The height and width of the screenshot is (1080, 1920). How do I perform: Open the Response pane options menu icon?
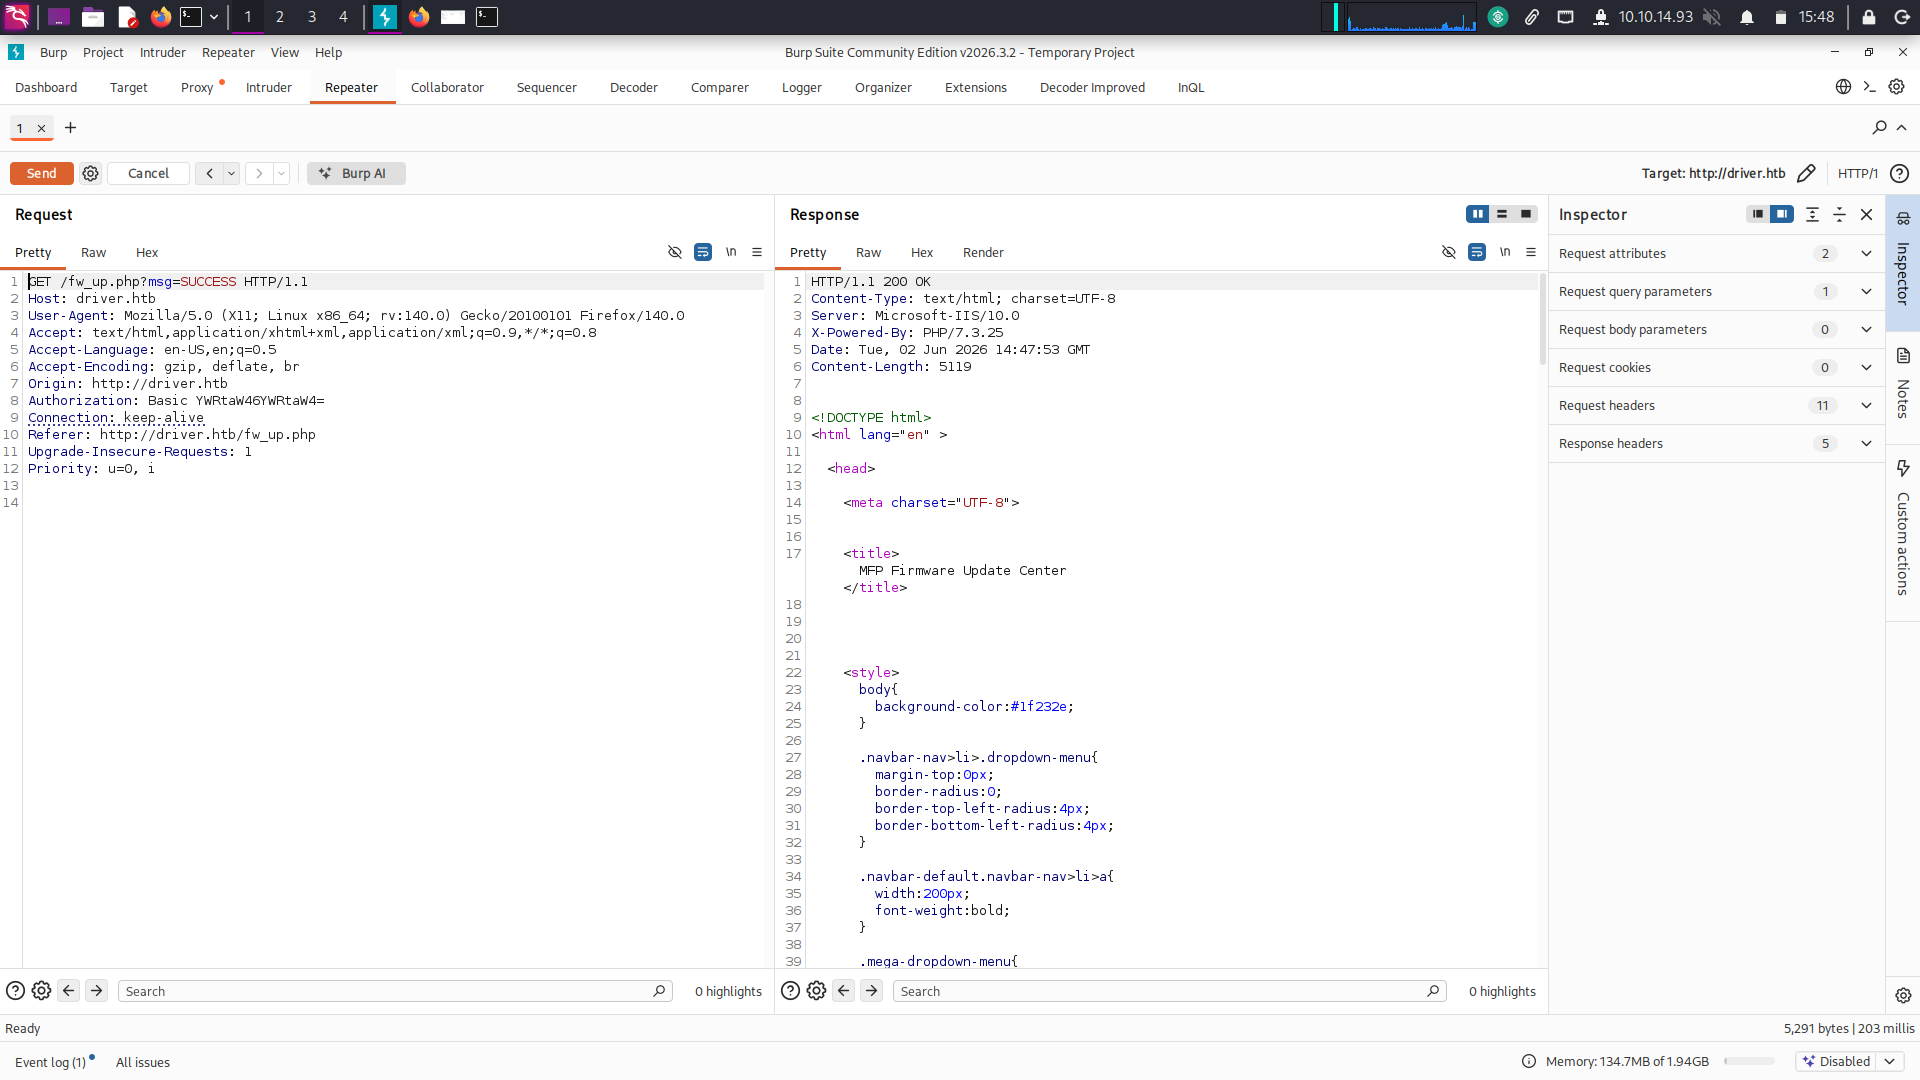1531,252
